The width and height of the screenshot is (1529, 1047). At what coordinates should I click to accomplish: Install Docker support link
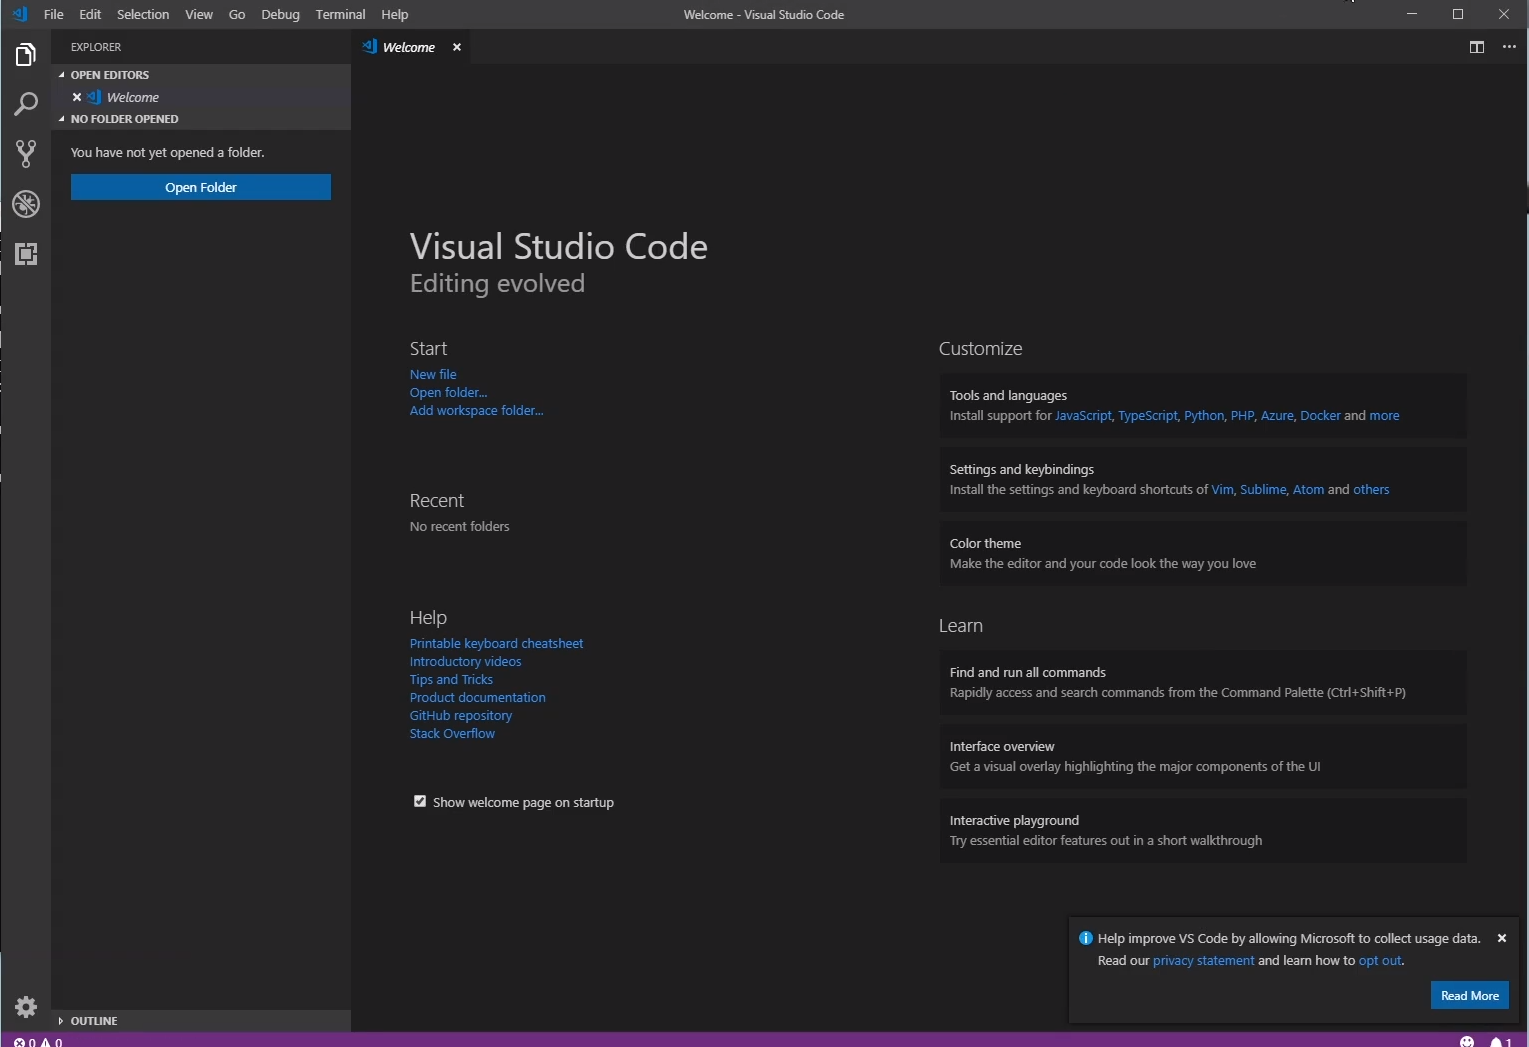pos(1320,415)
